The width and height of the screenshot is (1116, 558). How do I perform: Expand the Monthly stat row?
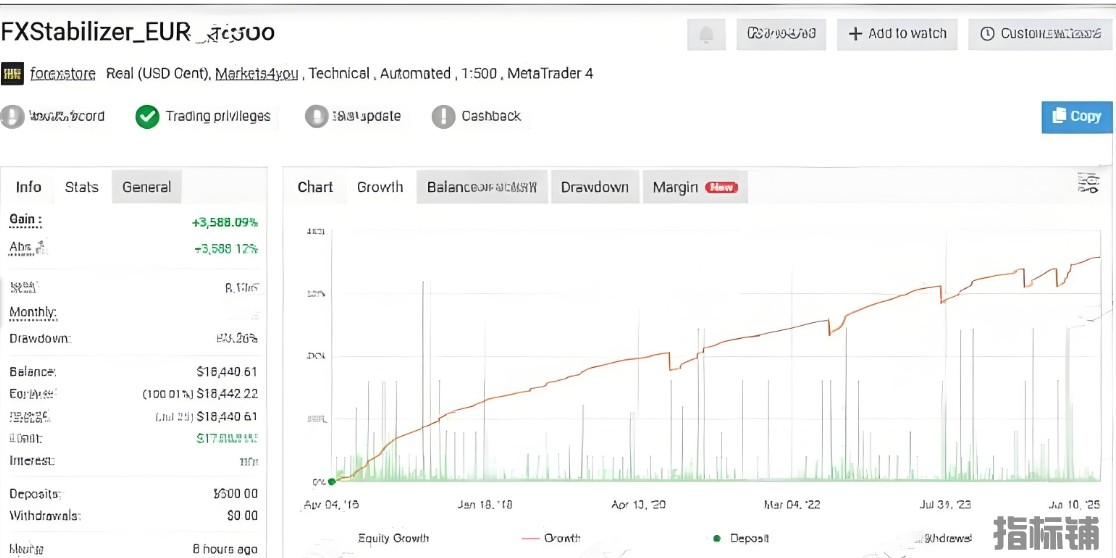33,312
